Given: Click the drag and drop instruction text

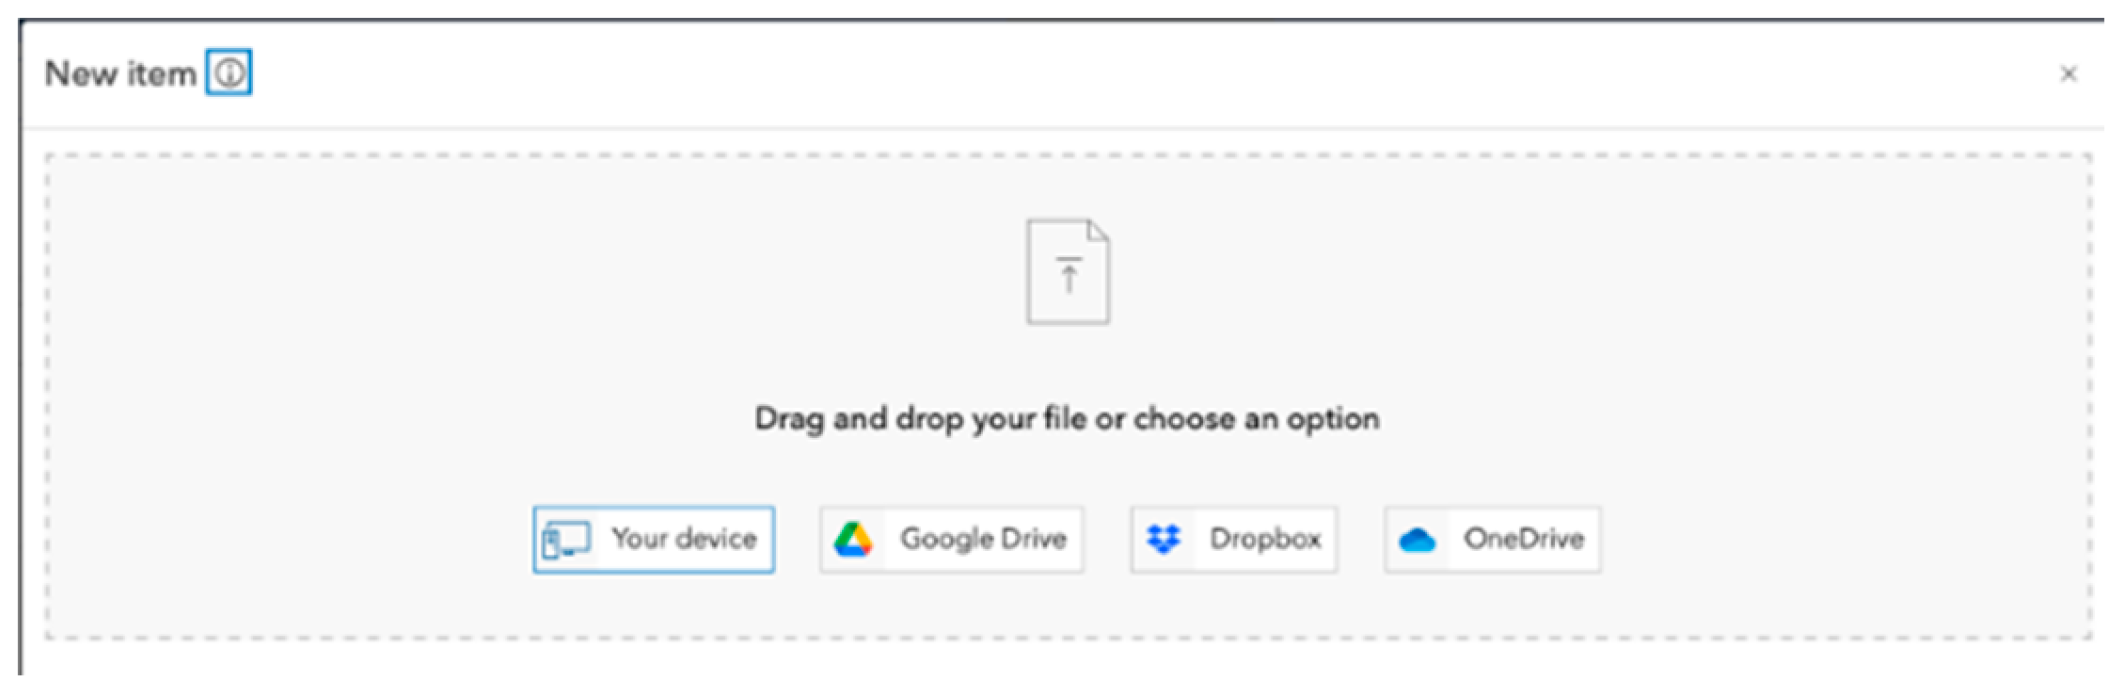Looking at the screenshot, I should 1067,418.
